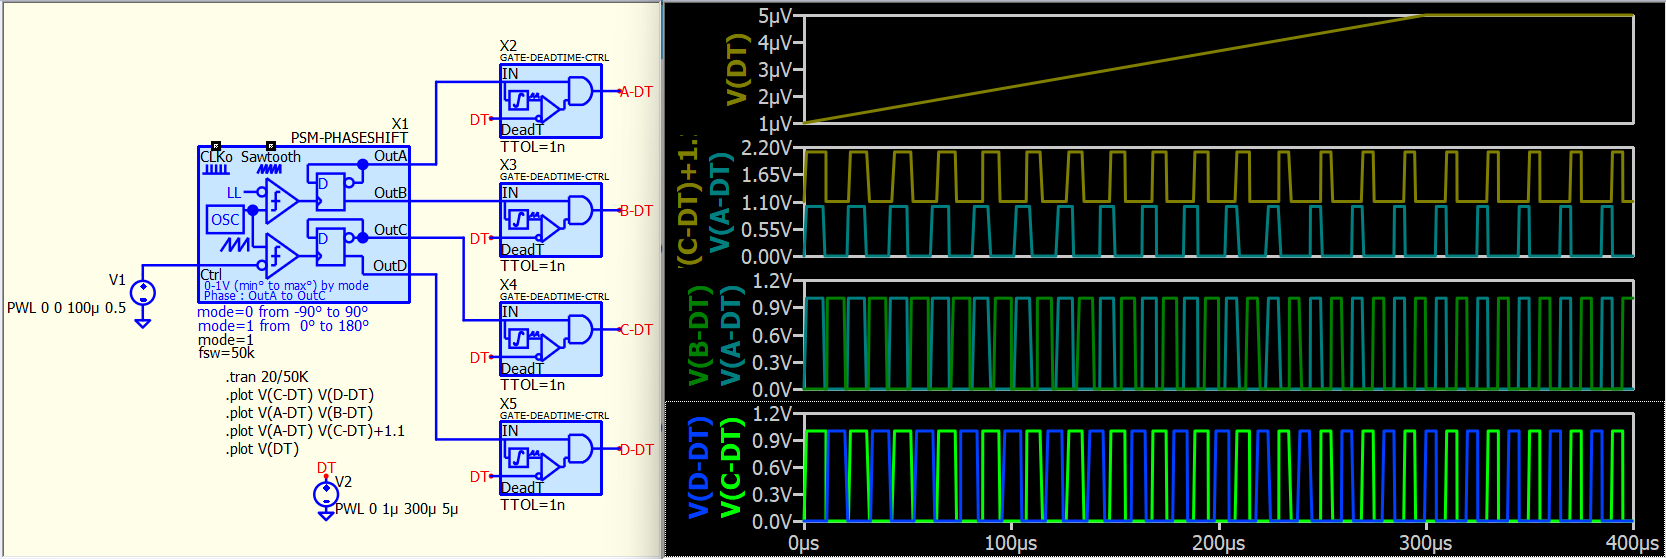The width and height of the screenshot is (1666, 559).
Task: Click the B-DT output net label
Action: pyautogui.click(x=636, y=211)
